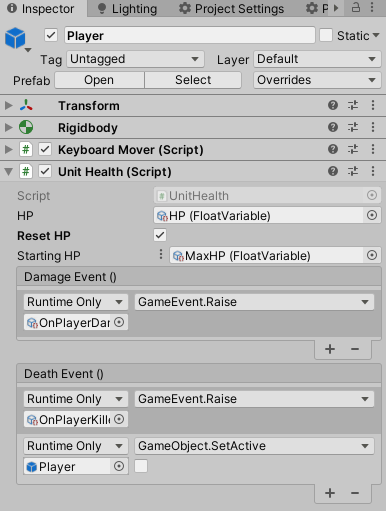Open Transform more options menu
The image size is (386, 511).
[373, 105]
